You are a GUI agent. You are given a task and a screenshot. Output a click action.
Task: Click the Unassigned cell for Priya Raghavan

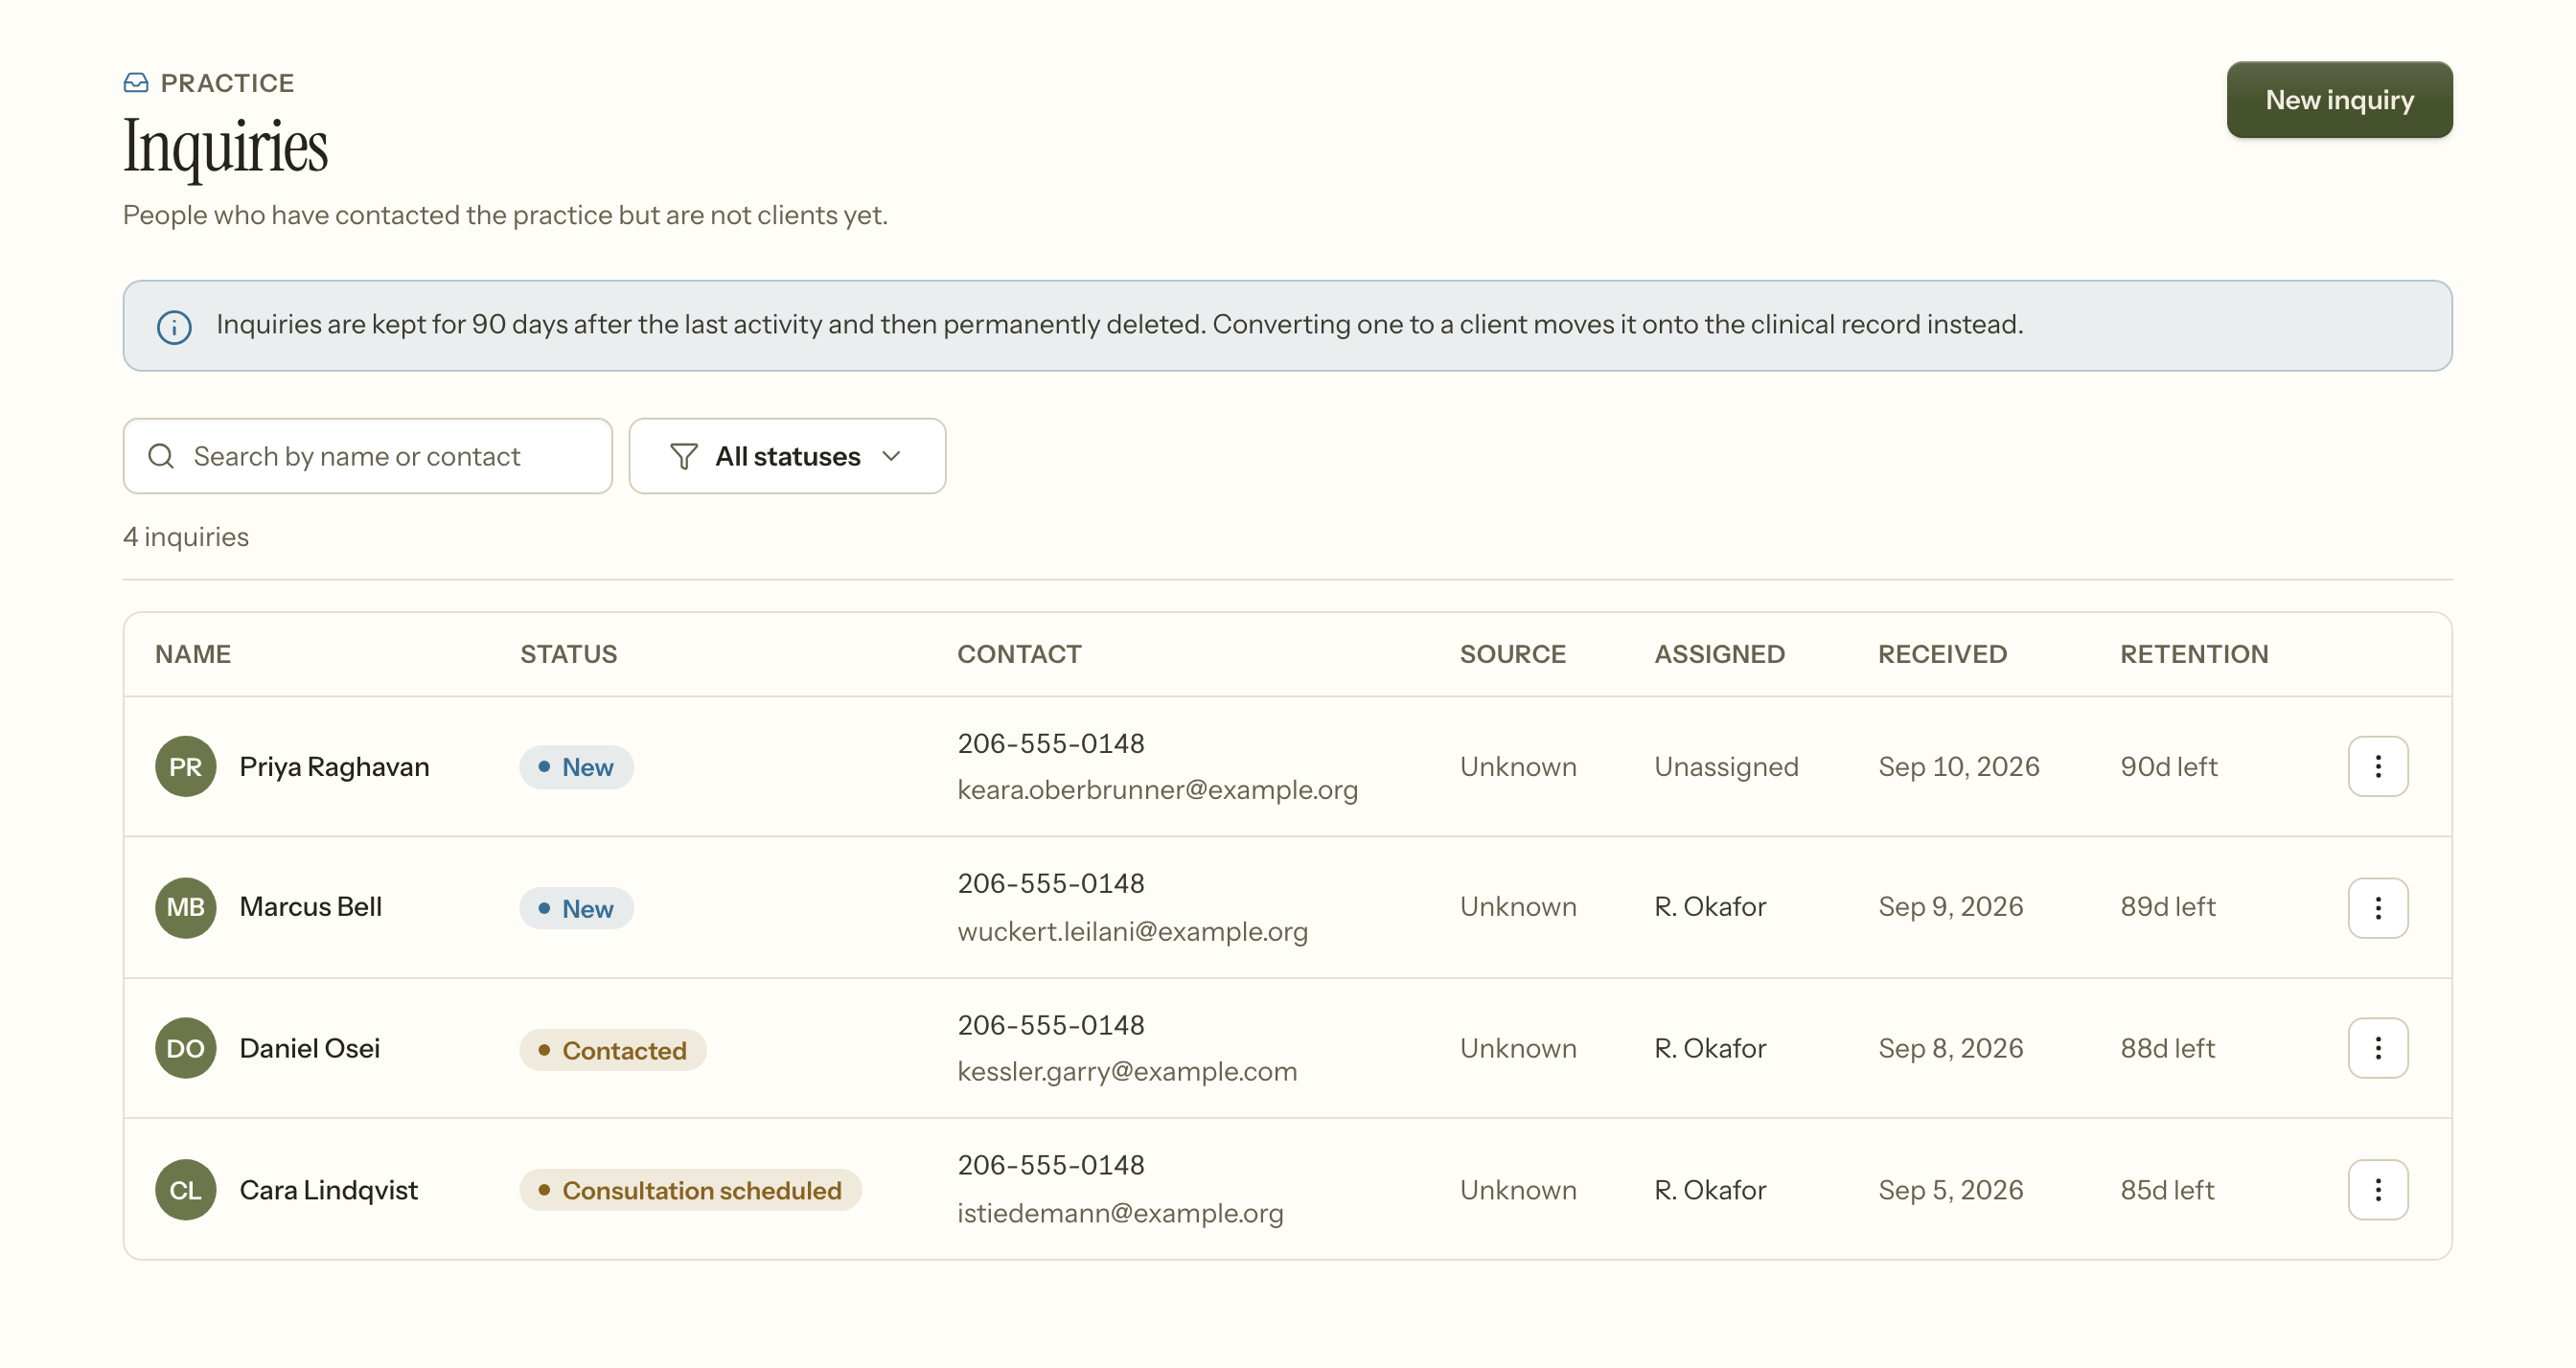[1726, 767]
